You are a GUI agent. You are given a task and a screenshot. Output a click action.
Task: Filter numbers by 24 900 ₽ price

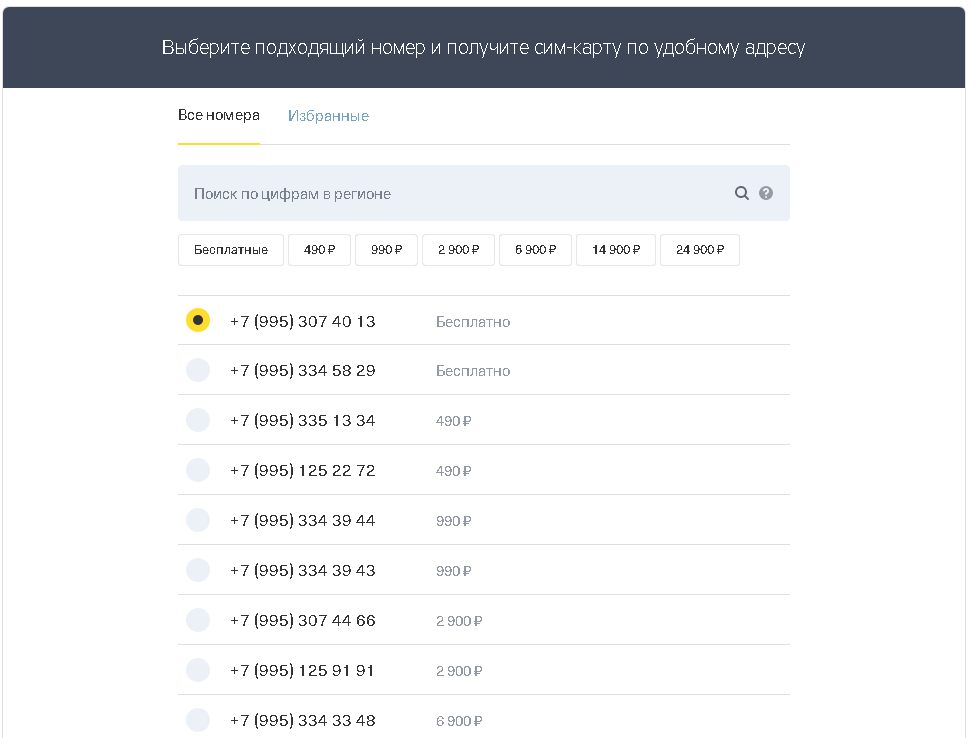pos(699,250)
